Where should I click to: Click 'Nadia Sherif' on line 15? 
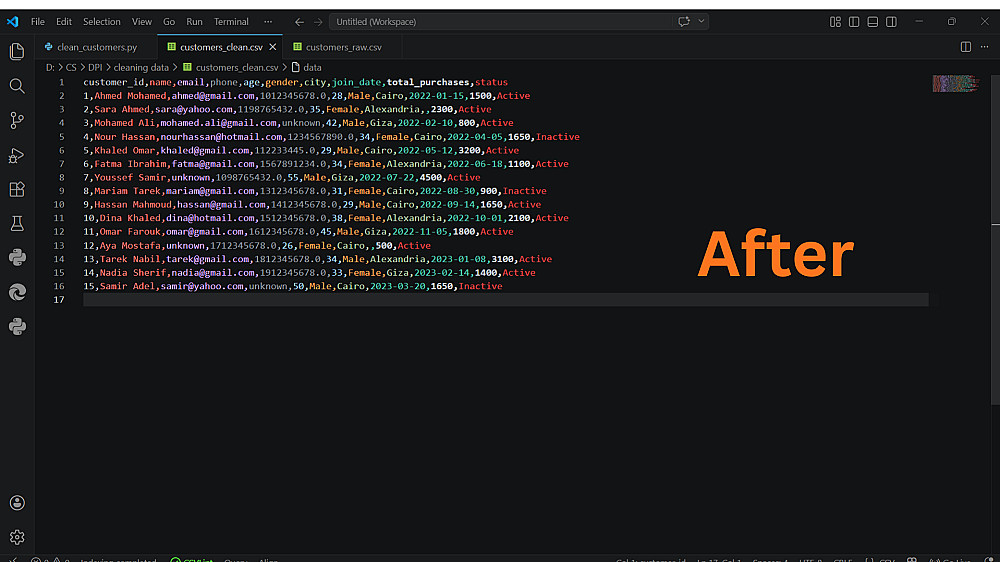[133, 272]
